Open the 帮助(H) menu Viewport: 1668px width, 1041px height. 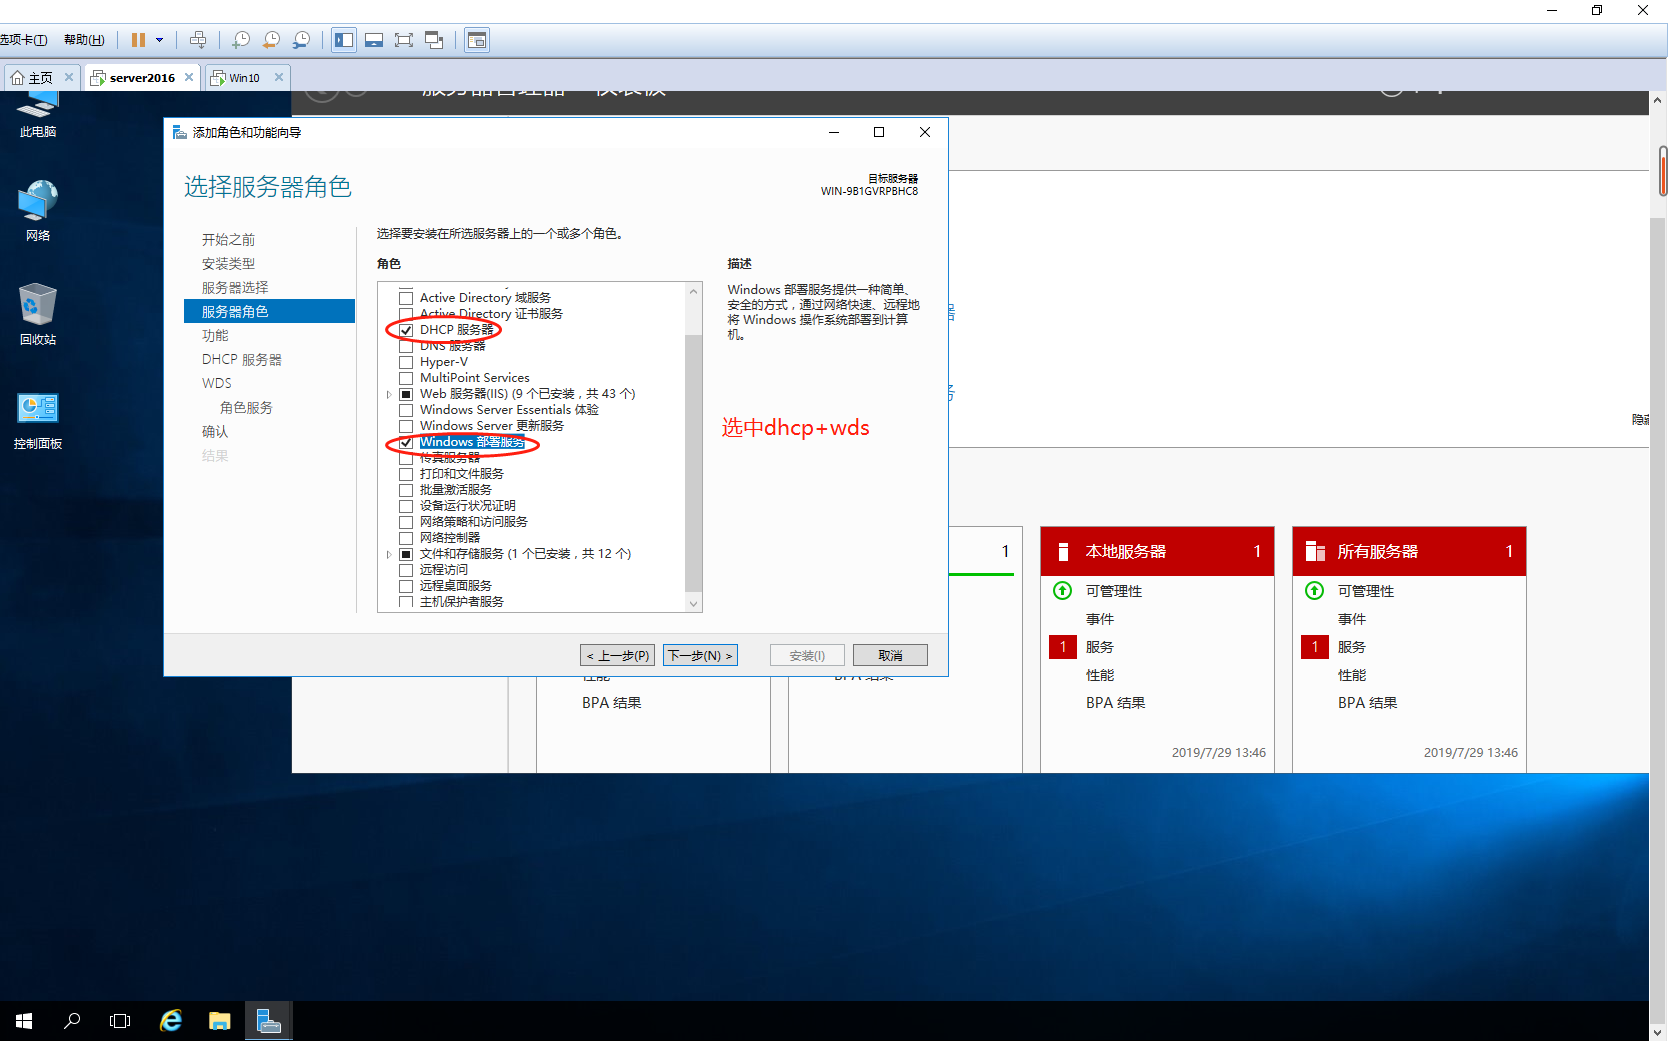[84, 40]
